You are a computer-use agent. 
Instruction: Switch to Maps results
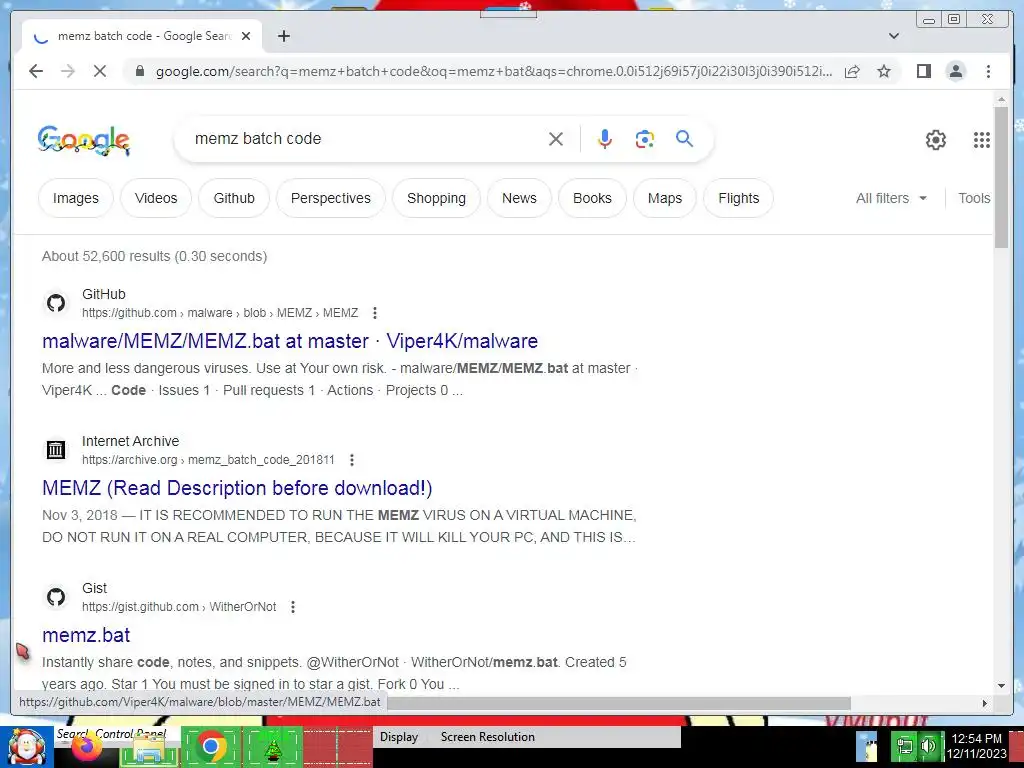pyautogui.click(x=665, y=198)
